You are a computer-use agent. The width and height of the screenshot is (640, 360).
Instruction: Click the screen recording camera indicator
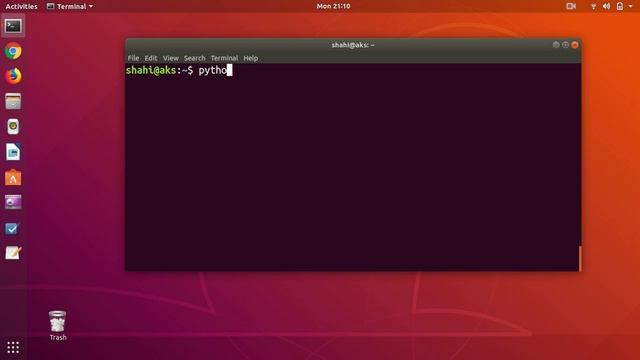tap(571, 6)
